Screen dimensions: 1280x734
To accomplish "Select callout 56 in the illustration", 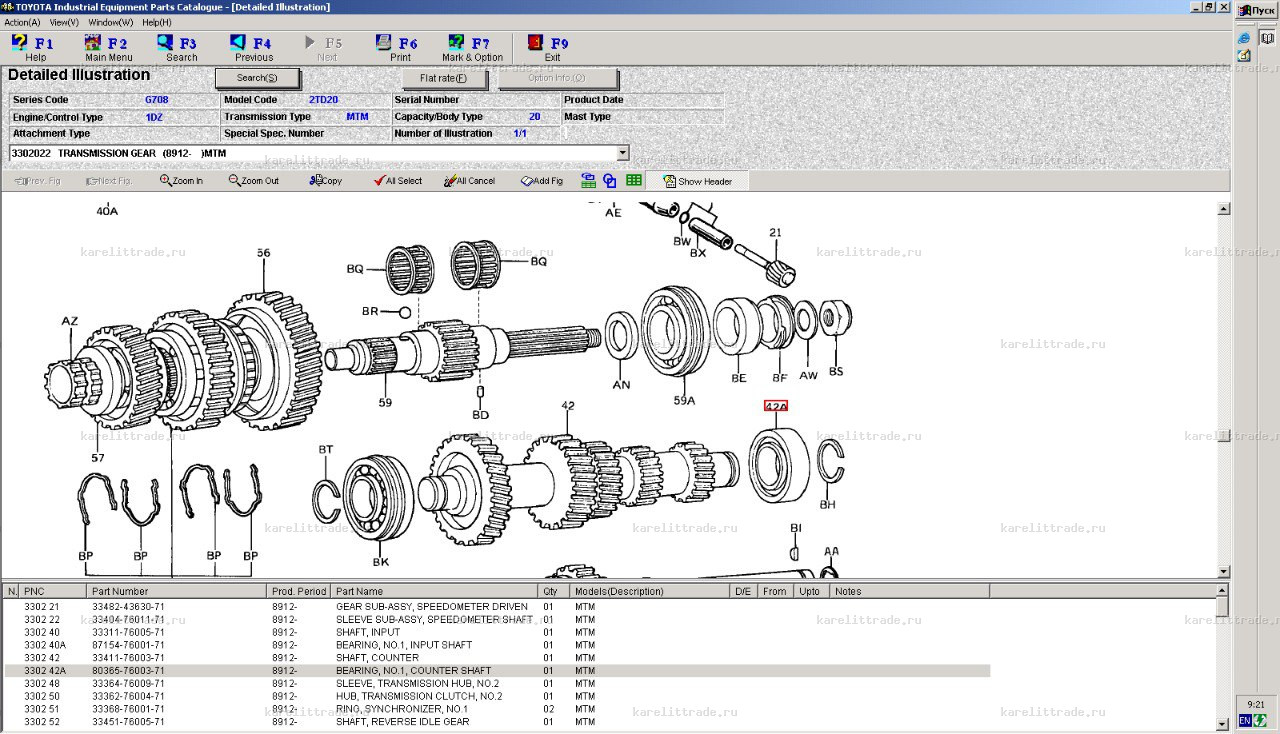I will click(x=263, y=253).
